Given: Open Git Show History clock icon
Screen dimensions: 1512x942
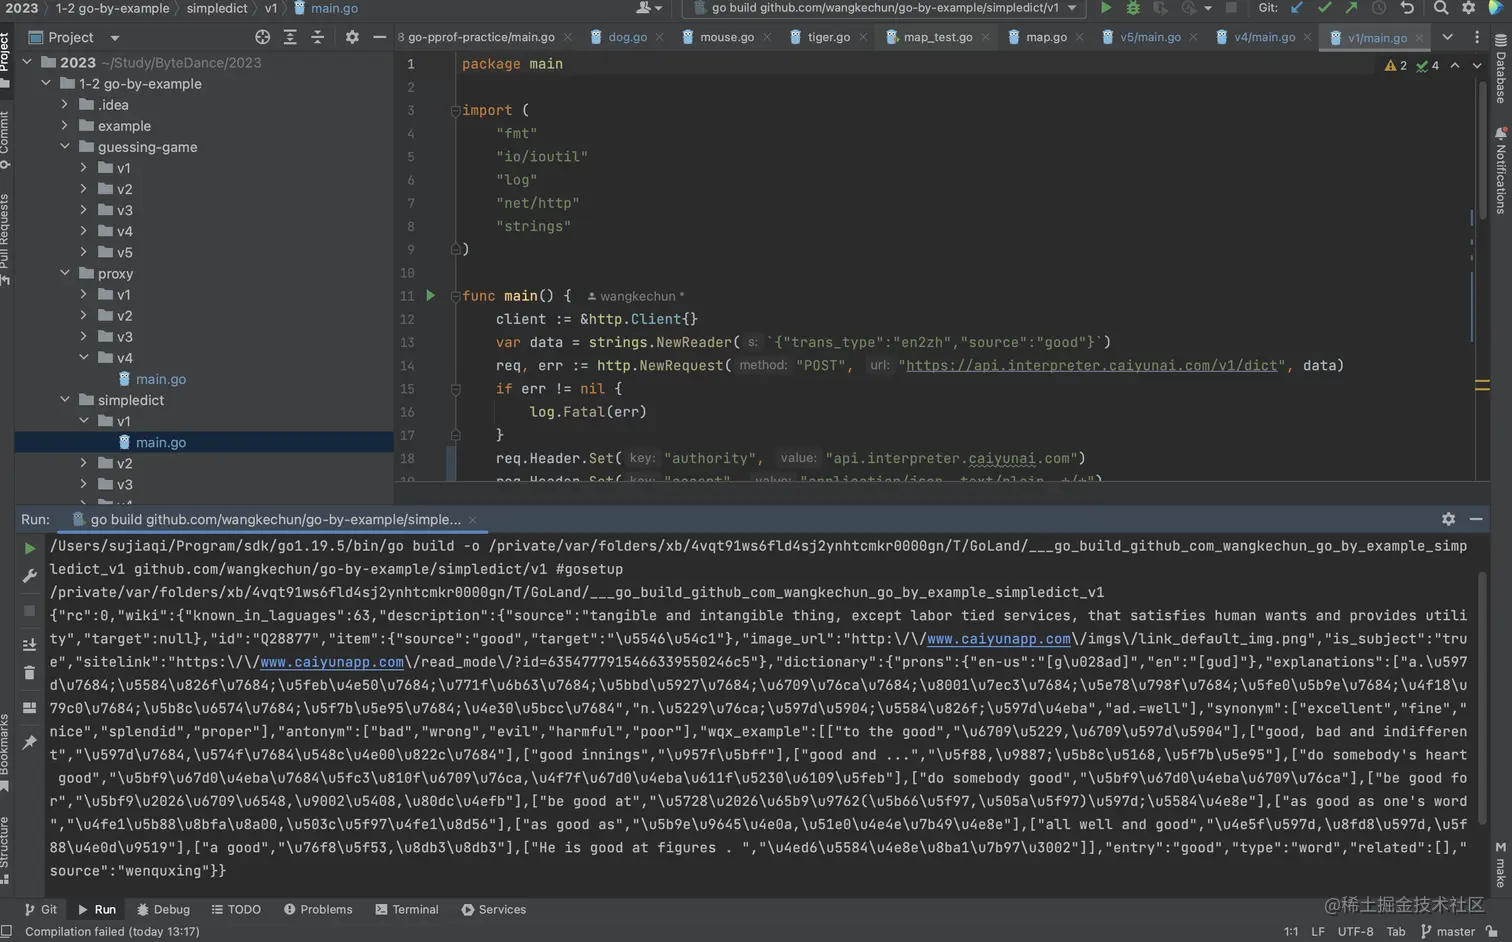Looking at the screenshot, I should point(1379,8).
